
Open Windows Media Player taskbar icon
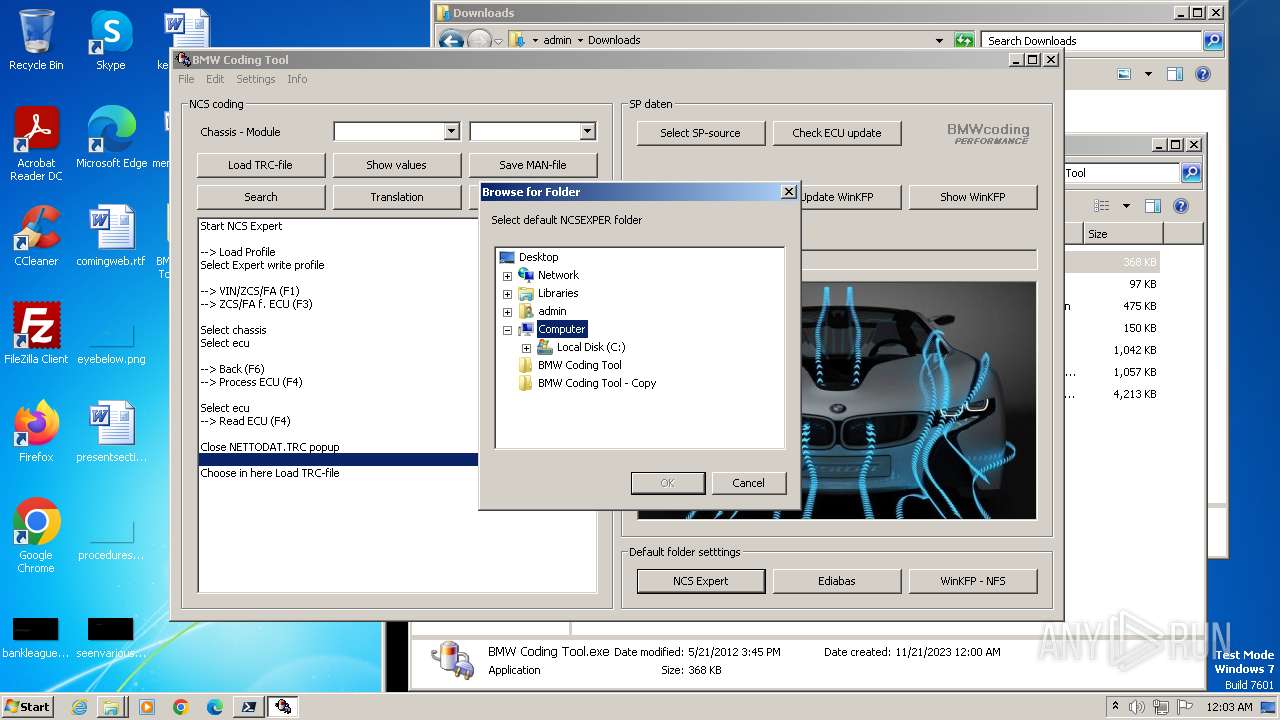(x=147, y=707)
